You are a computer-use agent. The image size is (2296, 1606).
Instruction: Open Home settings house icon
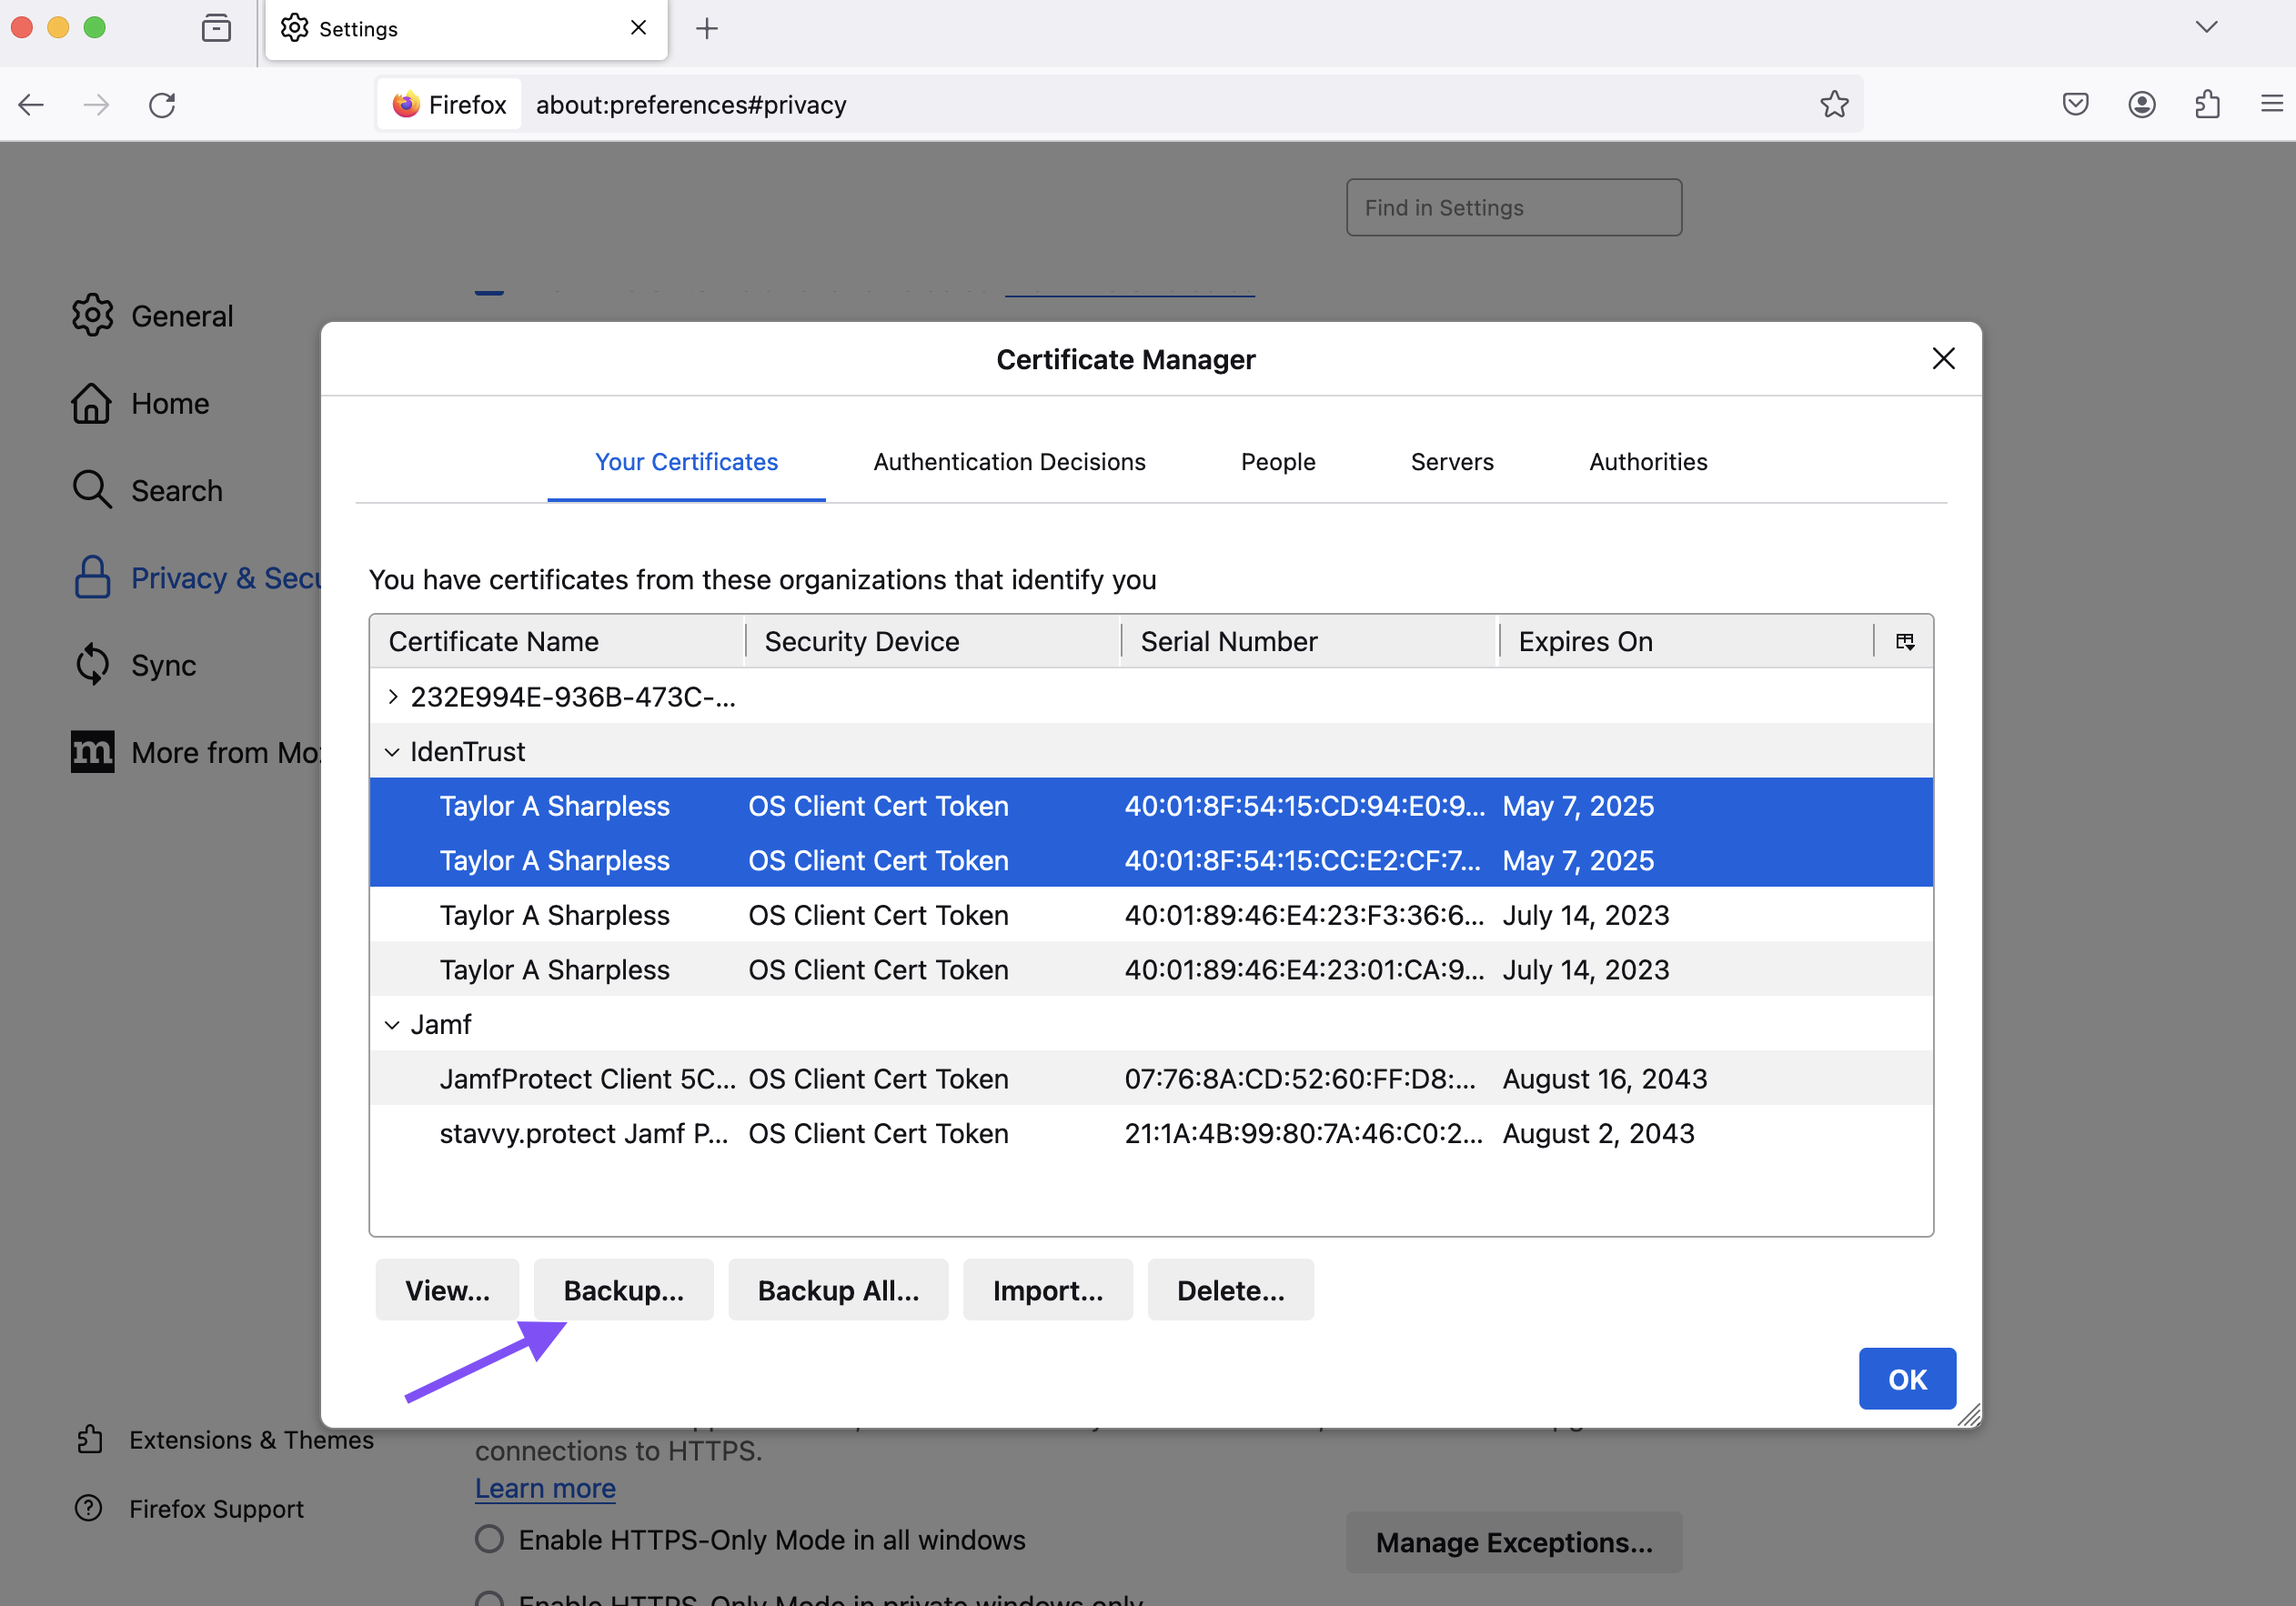coord(92,403)
